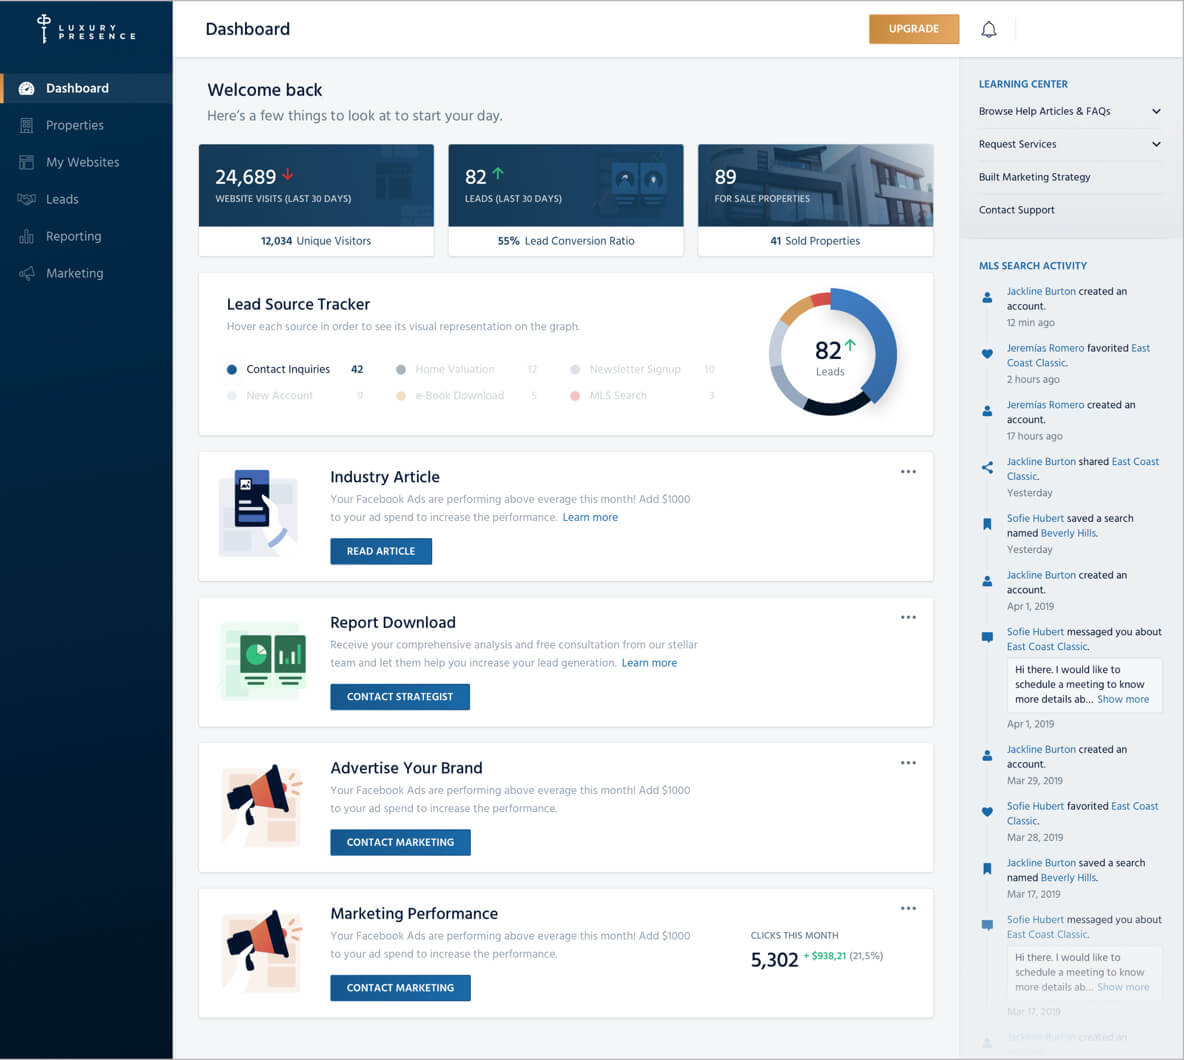Click the Read Article button
The width and height of the screenshot is (1184, 1060).
click(x=381, y=551)
